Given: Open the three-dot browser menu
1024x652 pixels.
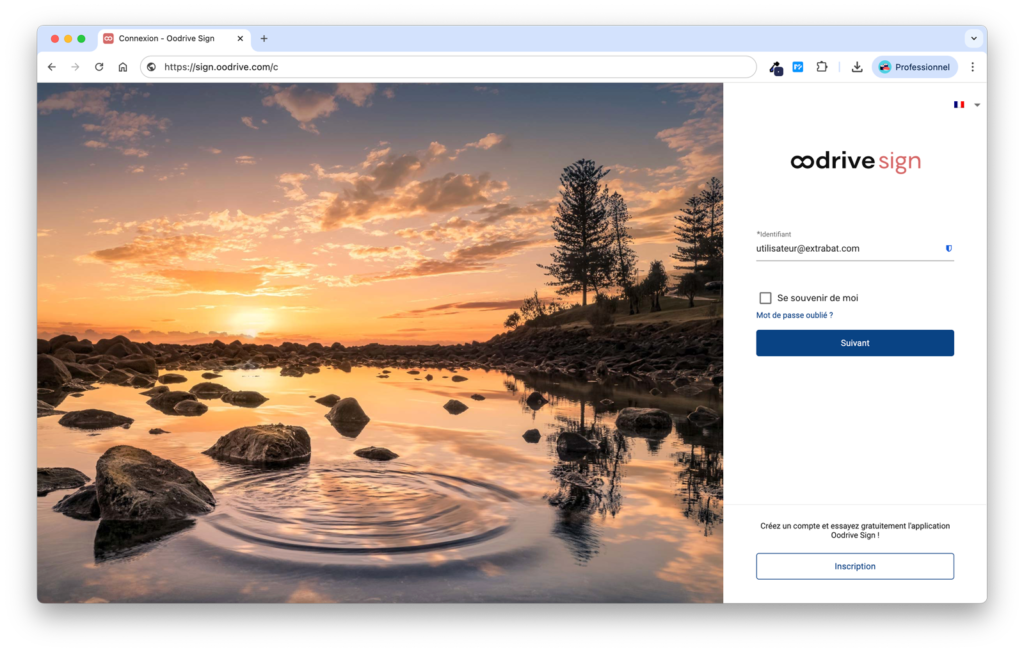Looking at the screenshot, I should coord(972,67).
